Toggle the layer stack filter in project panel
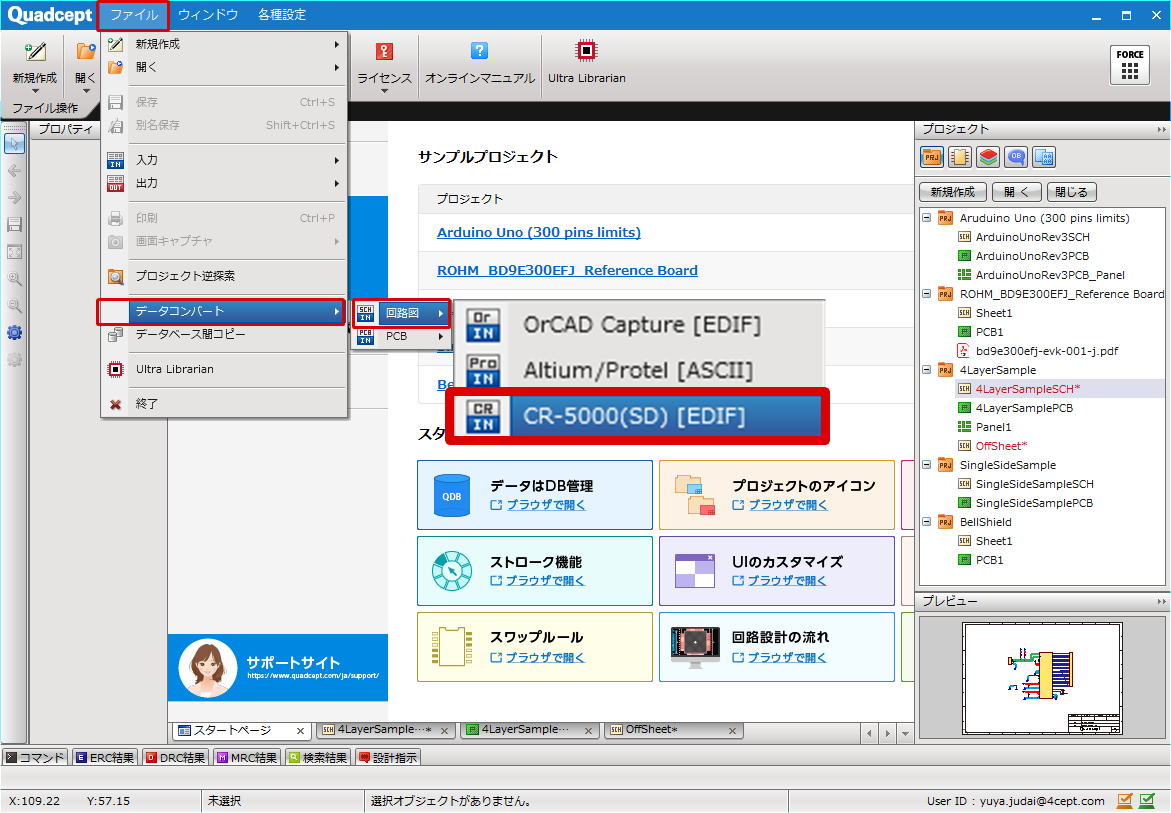 [x=986, y=157]
